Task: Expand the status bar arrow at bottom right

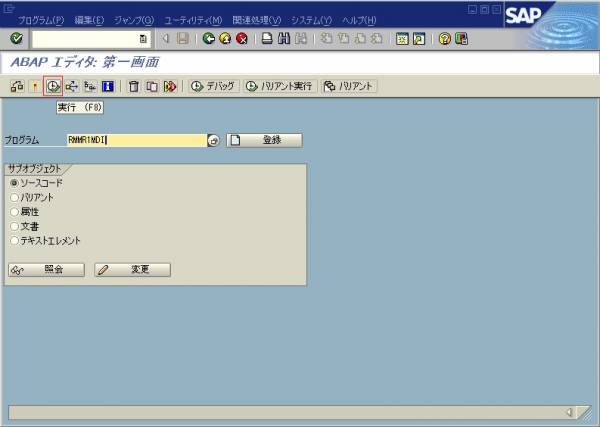Action: tap(569, 412)
